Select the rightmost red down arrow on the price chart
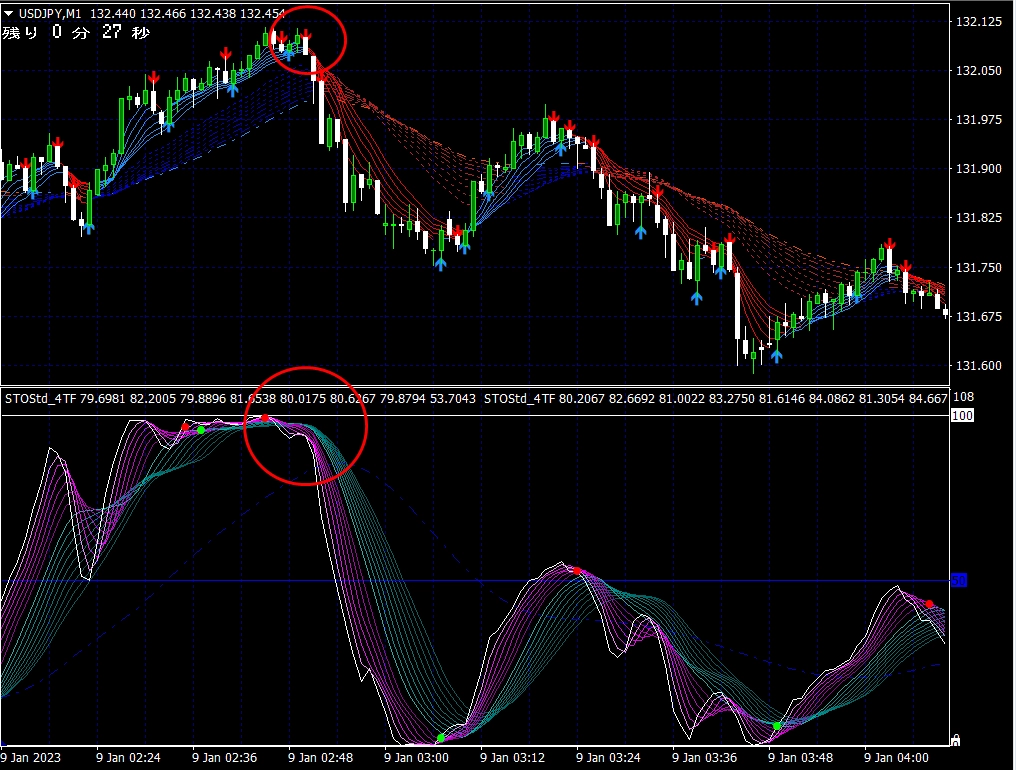1016x770 pixels. pyautogui.click(x=906, y=266)
